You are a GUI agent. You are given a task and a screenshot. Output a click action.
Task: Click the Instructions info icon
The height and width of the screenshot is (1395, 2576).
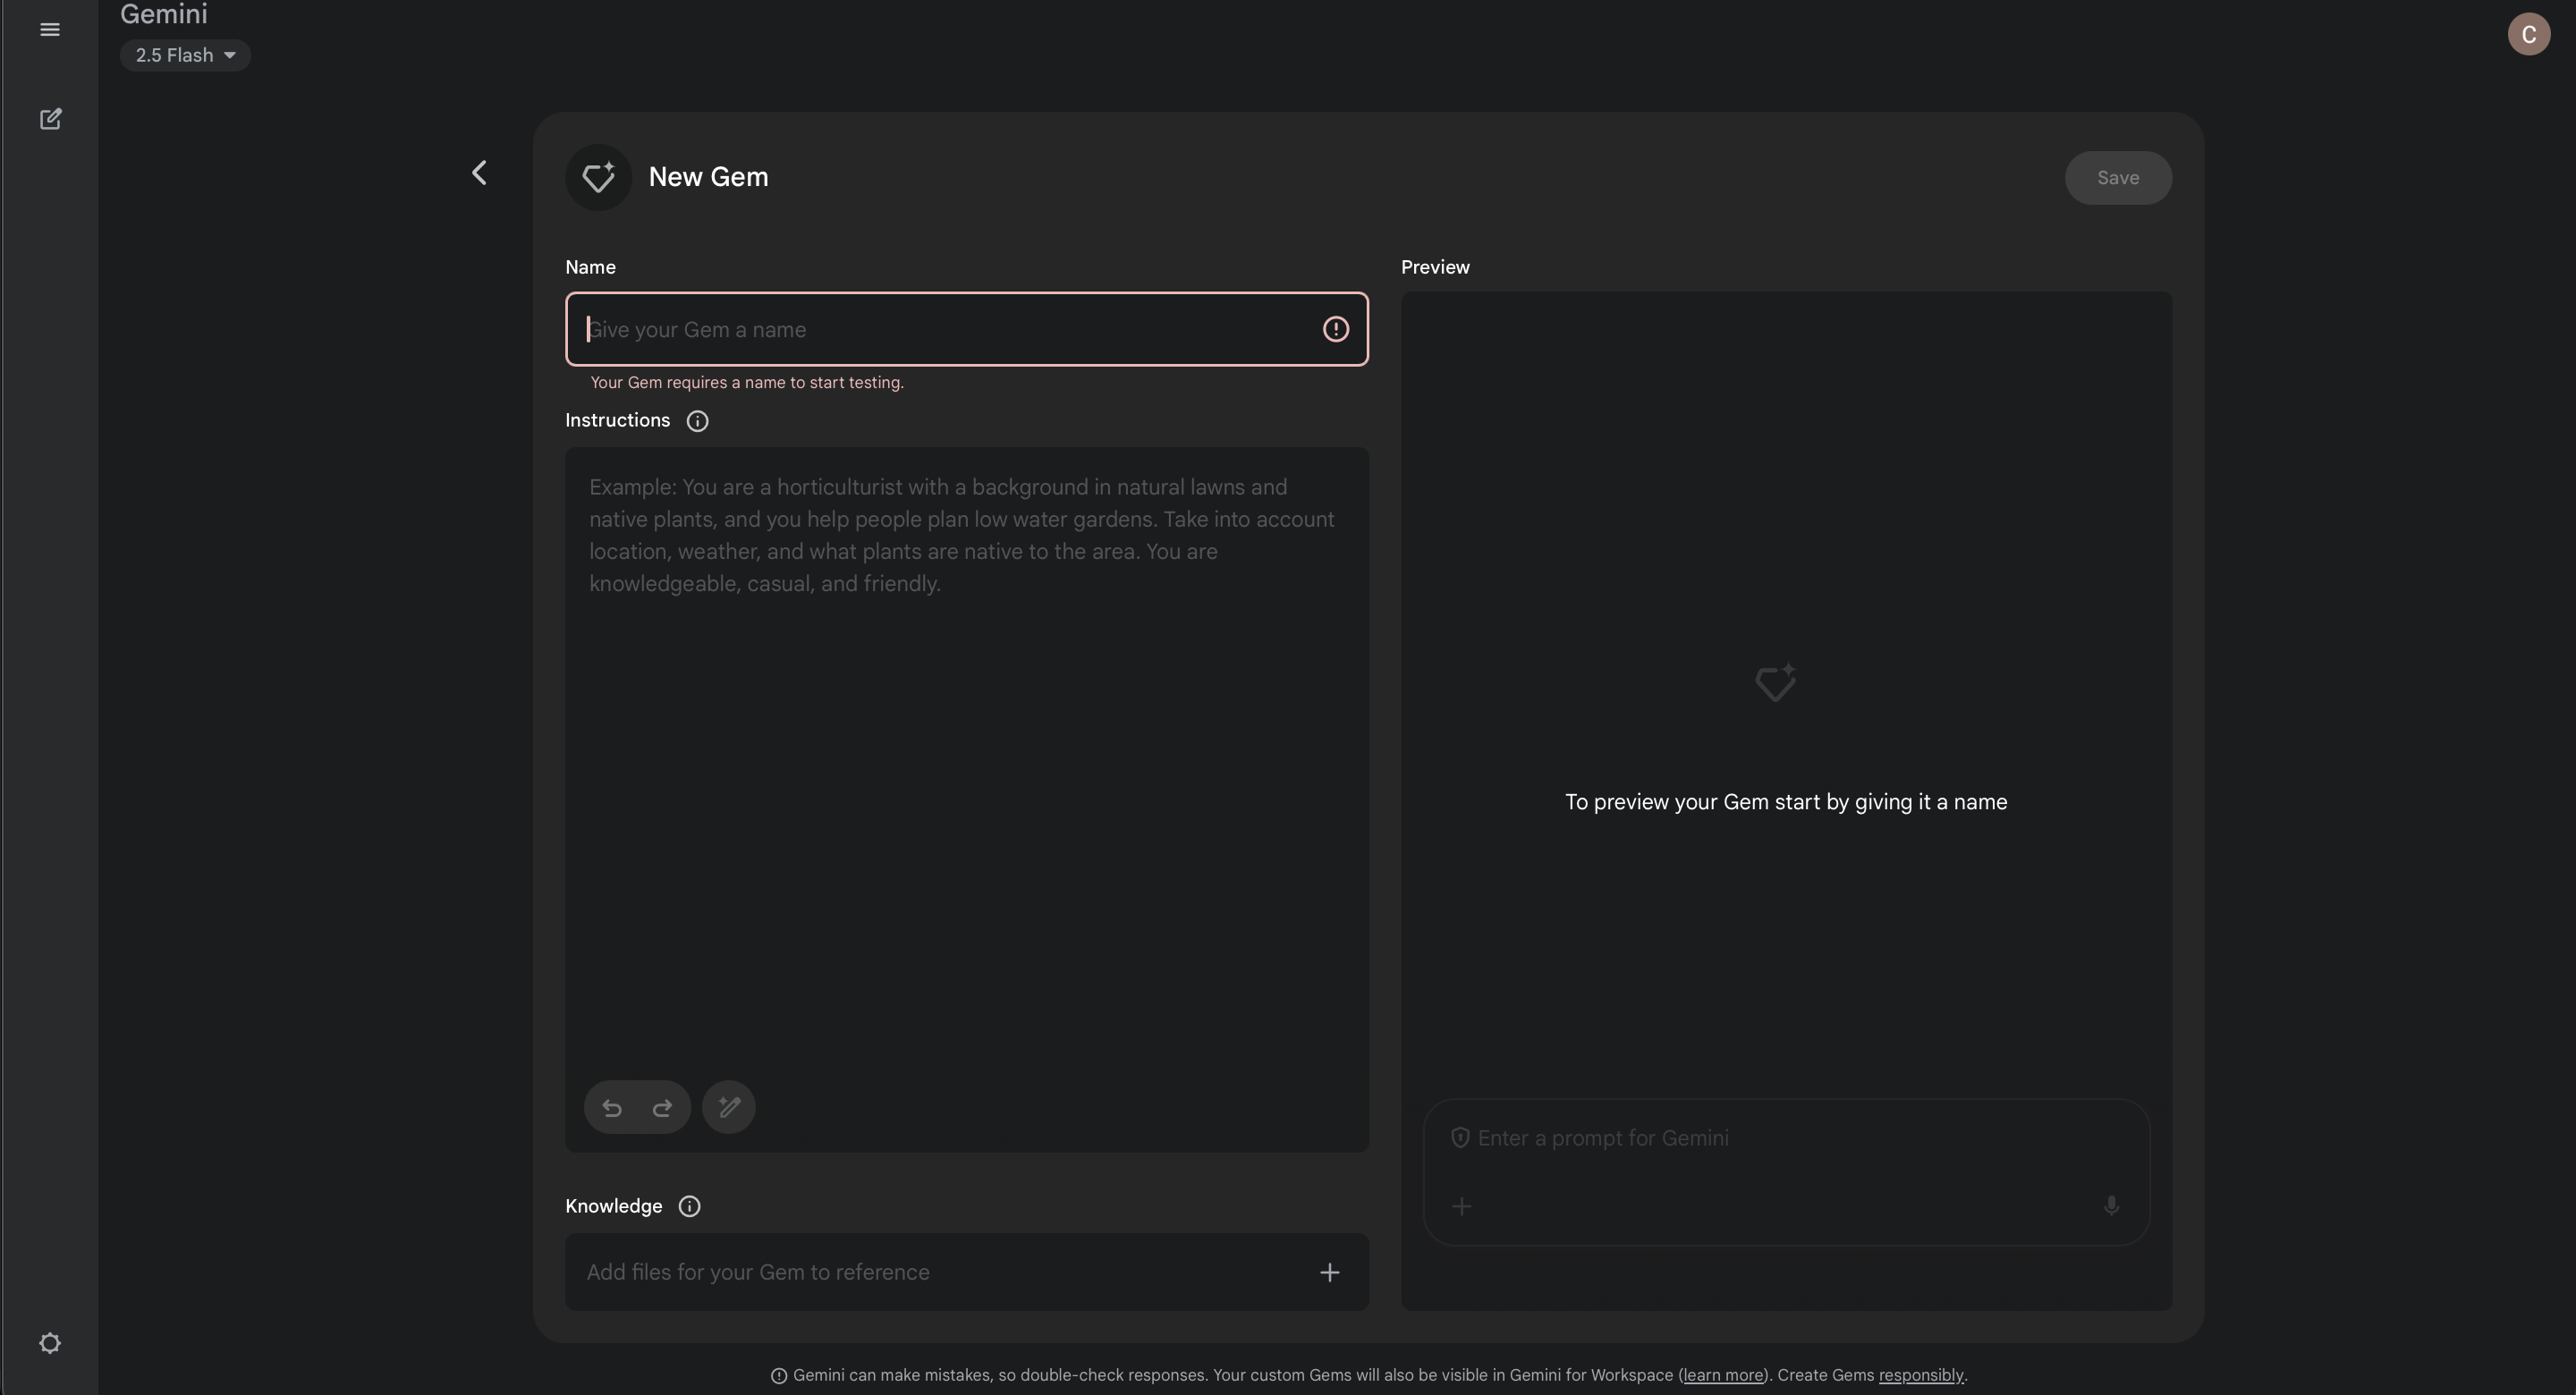click(x=697, y=420)
